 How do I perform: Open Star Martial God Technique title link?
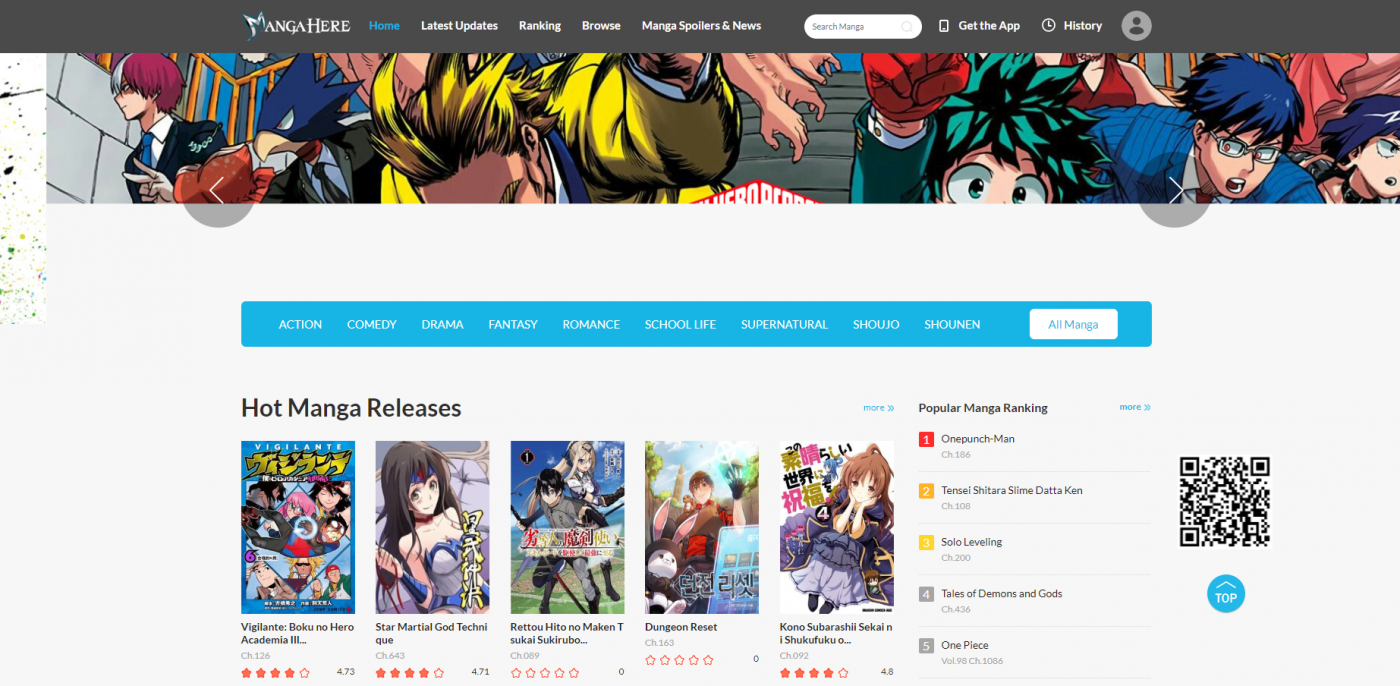pyautogui.click(x=432, y=634)
